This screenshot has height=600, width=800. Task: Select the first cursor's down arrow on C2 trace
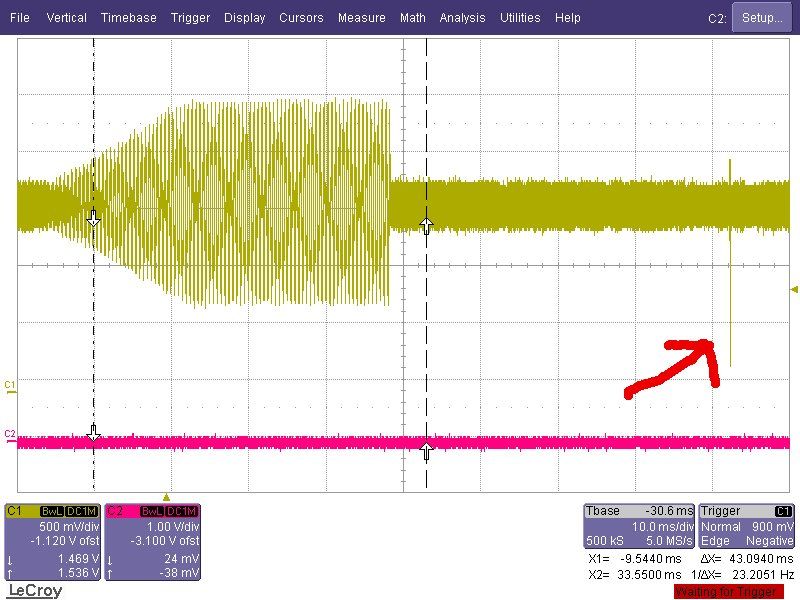(93, 433)
